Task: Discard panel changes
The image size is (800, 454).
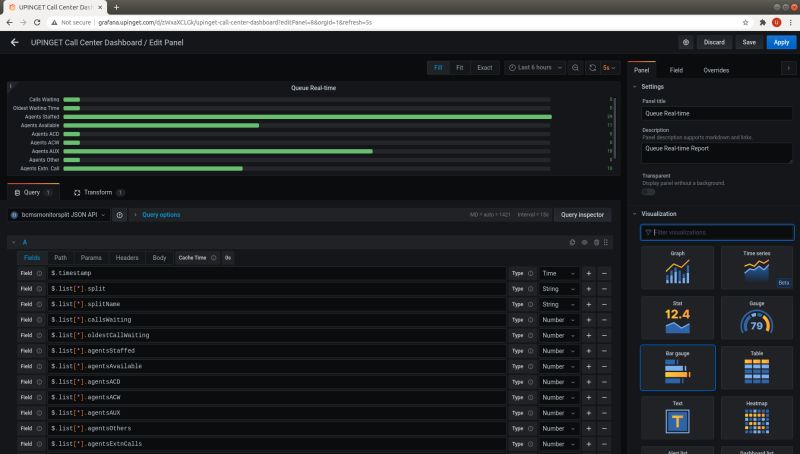Action: (x=714, y=42)
